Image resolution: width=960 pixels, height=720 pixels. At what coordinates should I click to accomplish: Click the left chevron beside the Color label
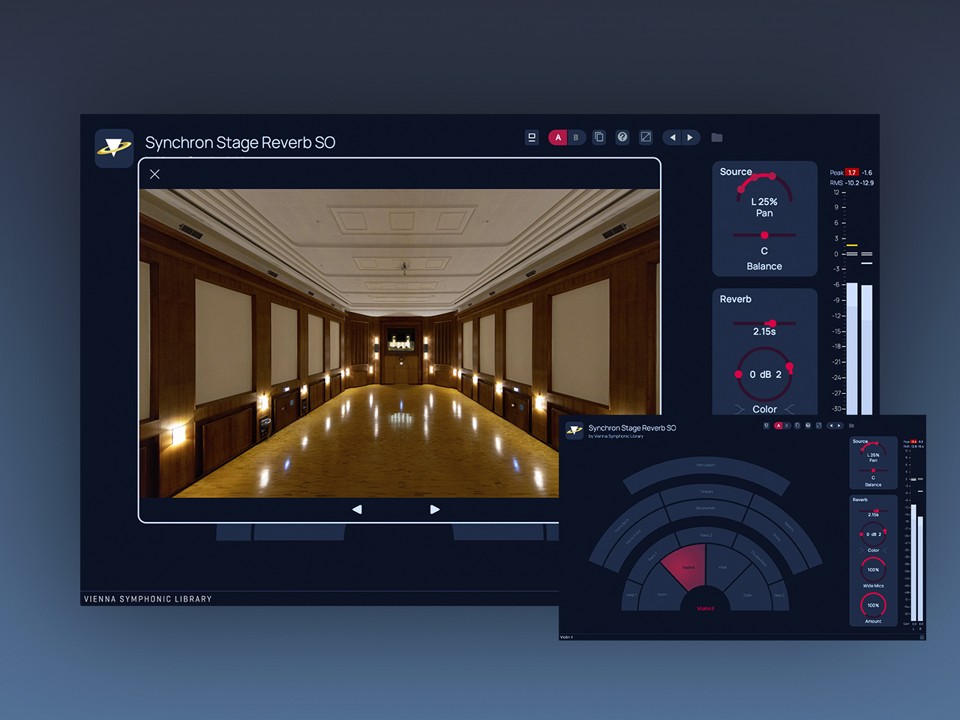click(x=740, y=408)
